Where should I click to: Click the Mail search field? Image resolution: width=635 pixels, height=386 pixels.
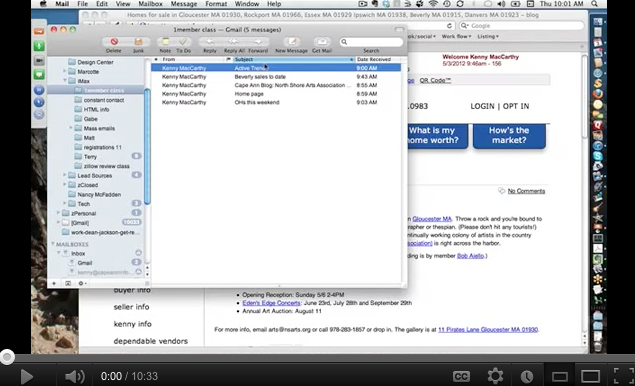click(371, 42)
